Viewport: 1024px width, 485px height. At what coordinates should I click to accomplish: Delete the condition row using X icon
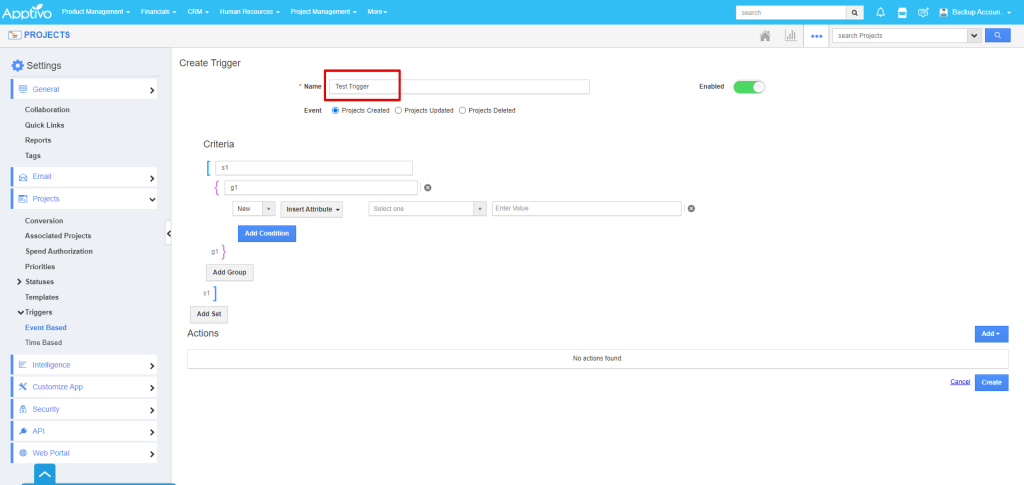(x=691, y=209)
